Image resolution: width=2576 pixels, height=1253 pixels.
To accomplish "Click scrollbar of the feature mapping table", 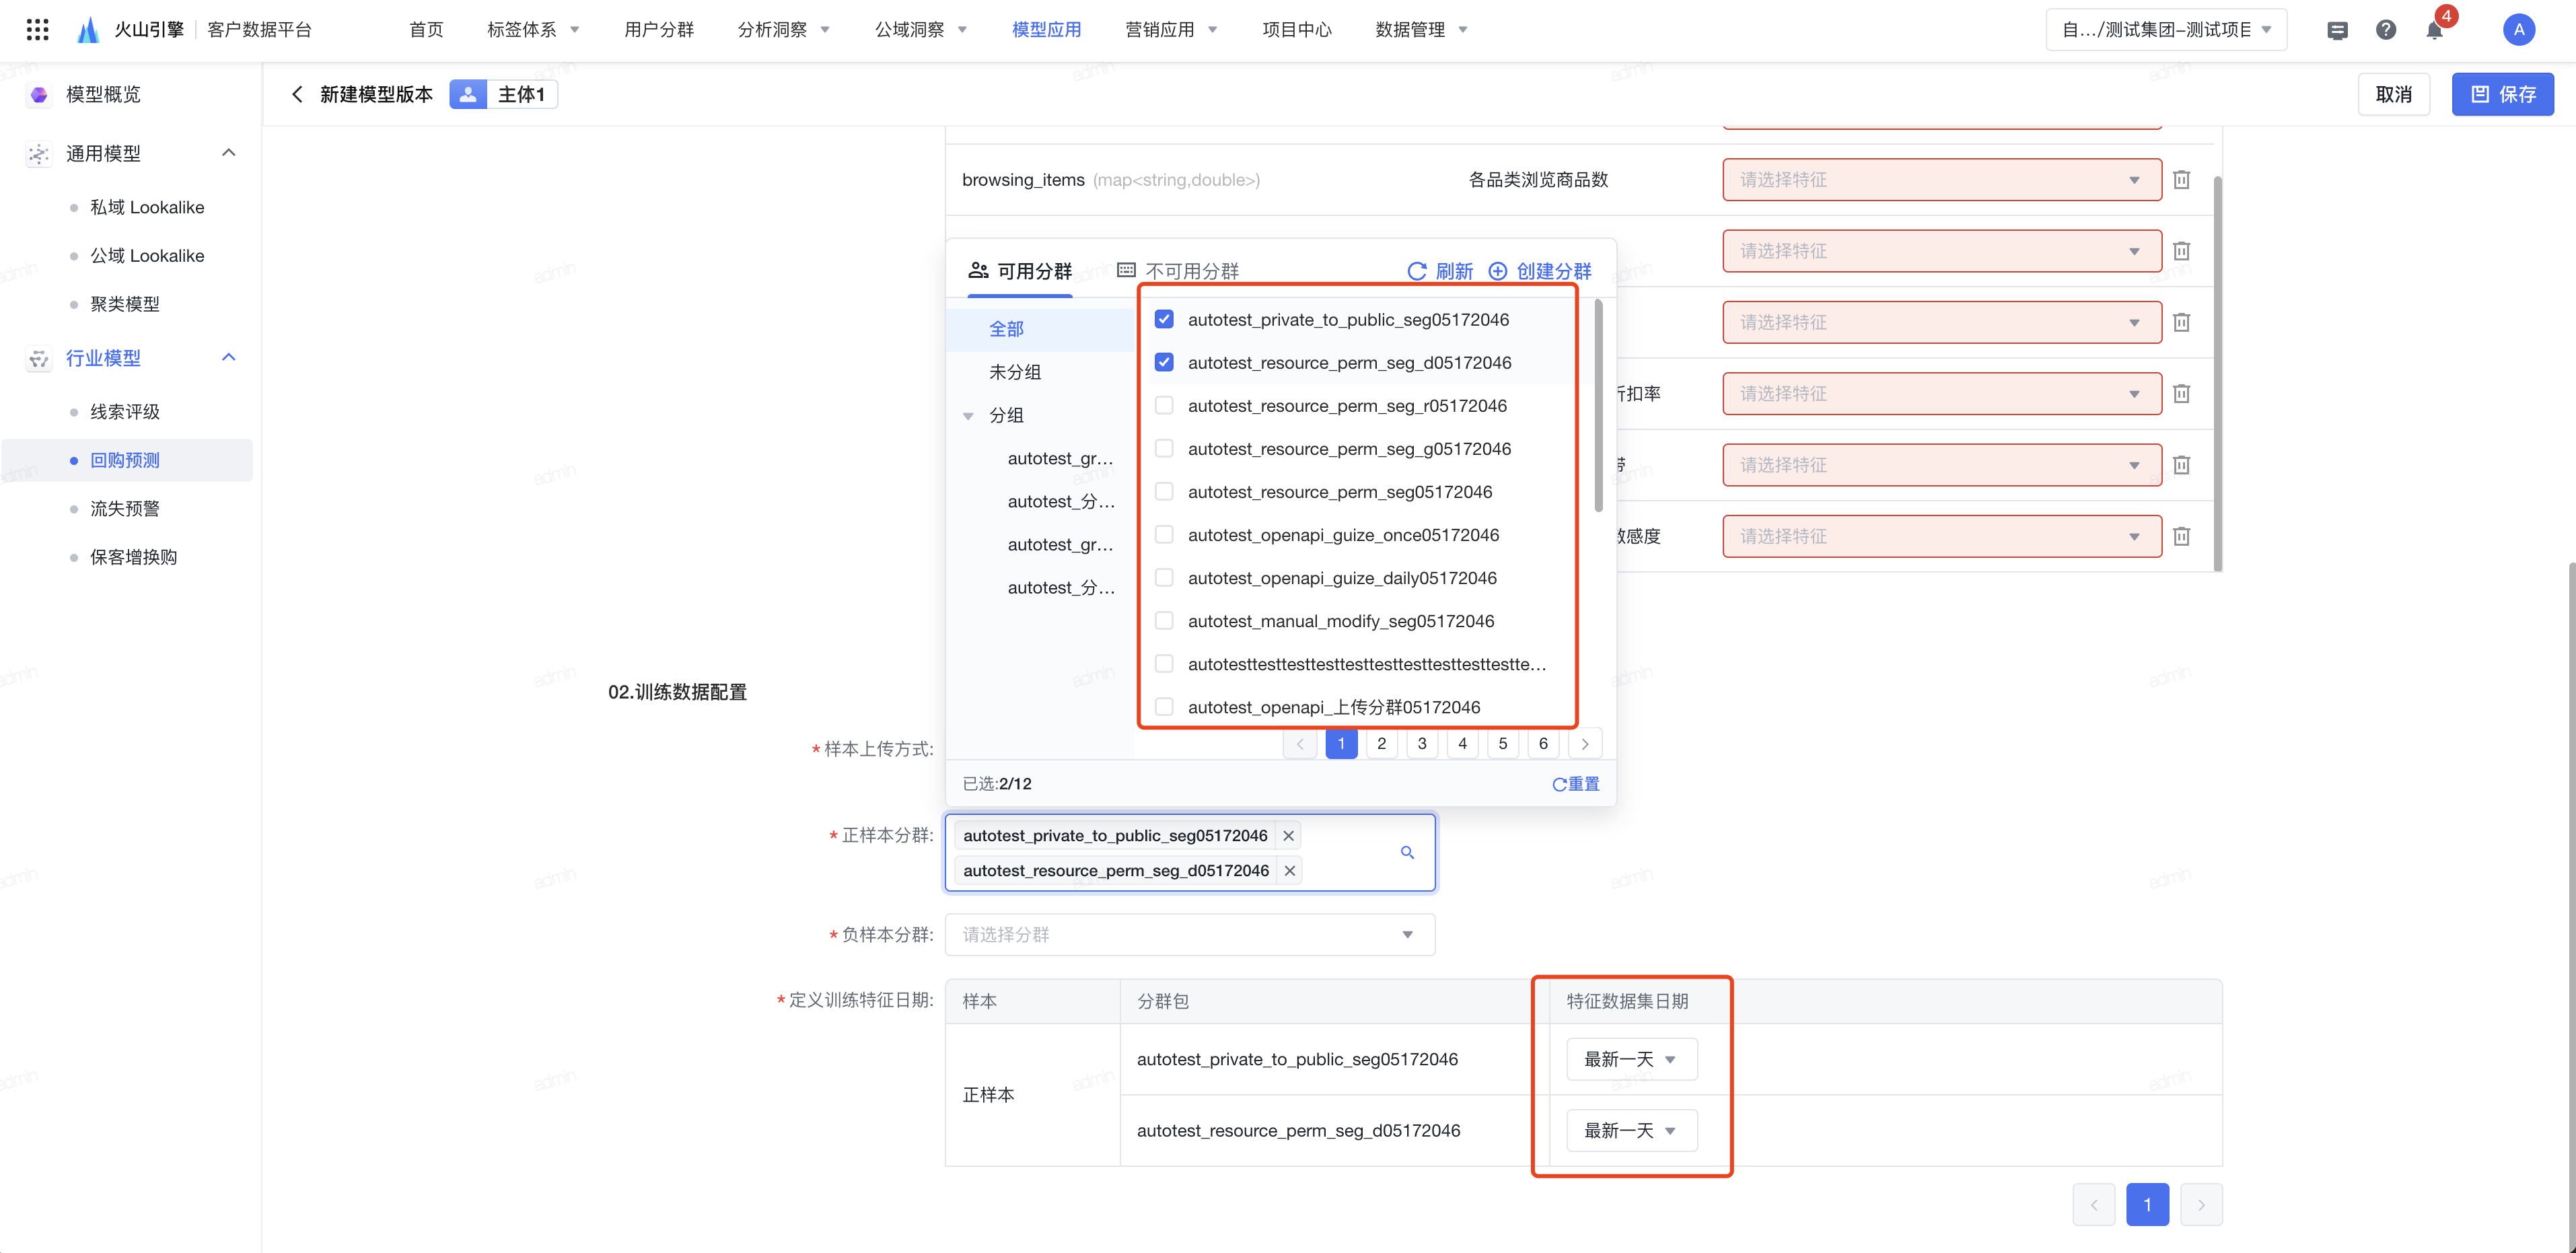I will click(x=2218, y=375).
